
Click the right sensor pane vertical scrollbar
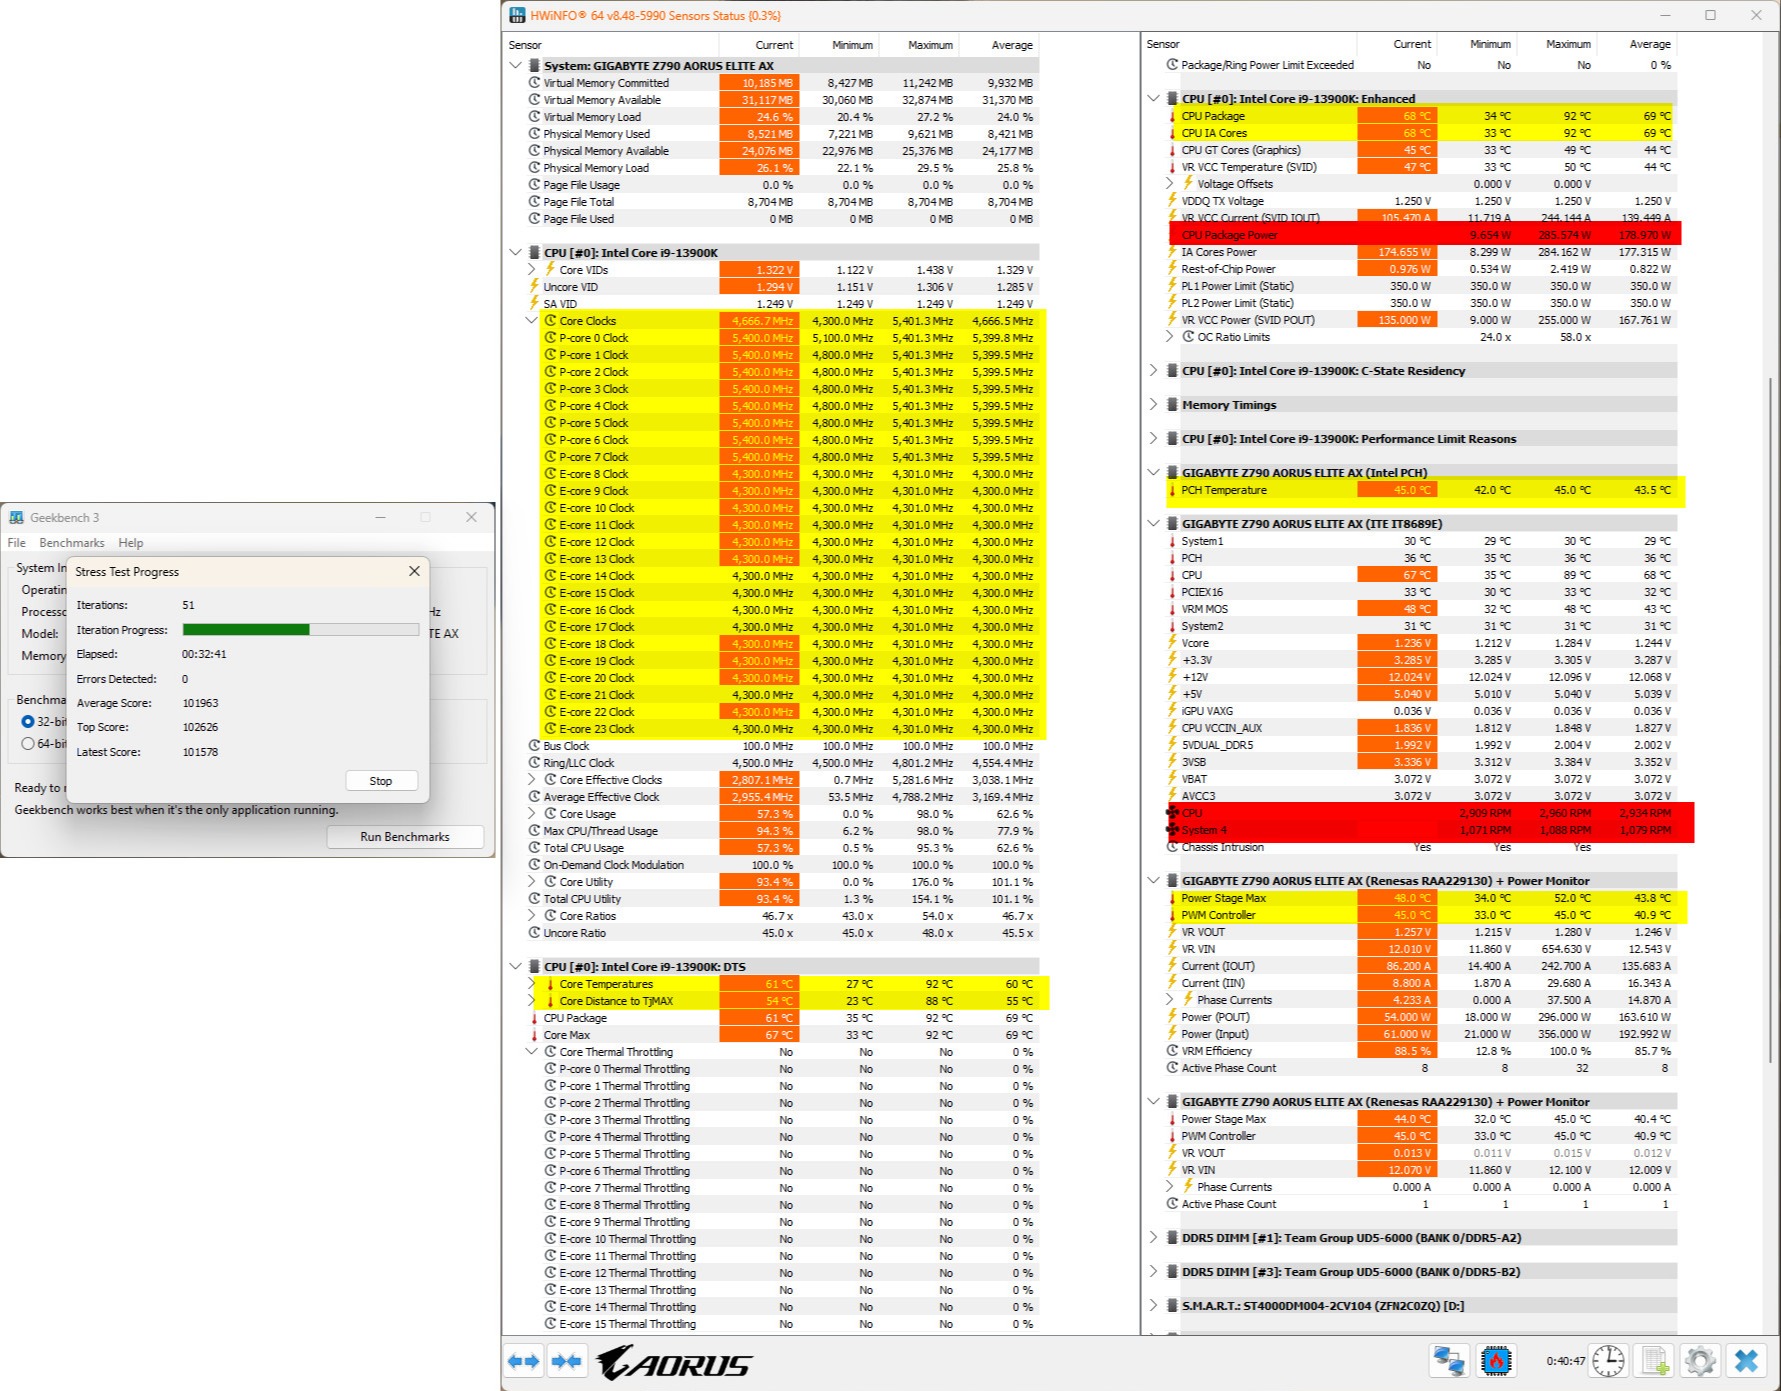point(1771,720)
